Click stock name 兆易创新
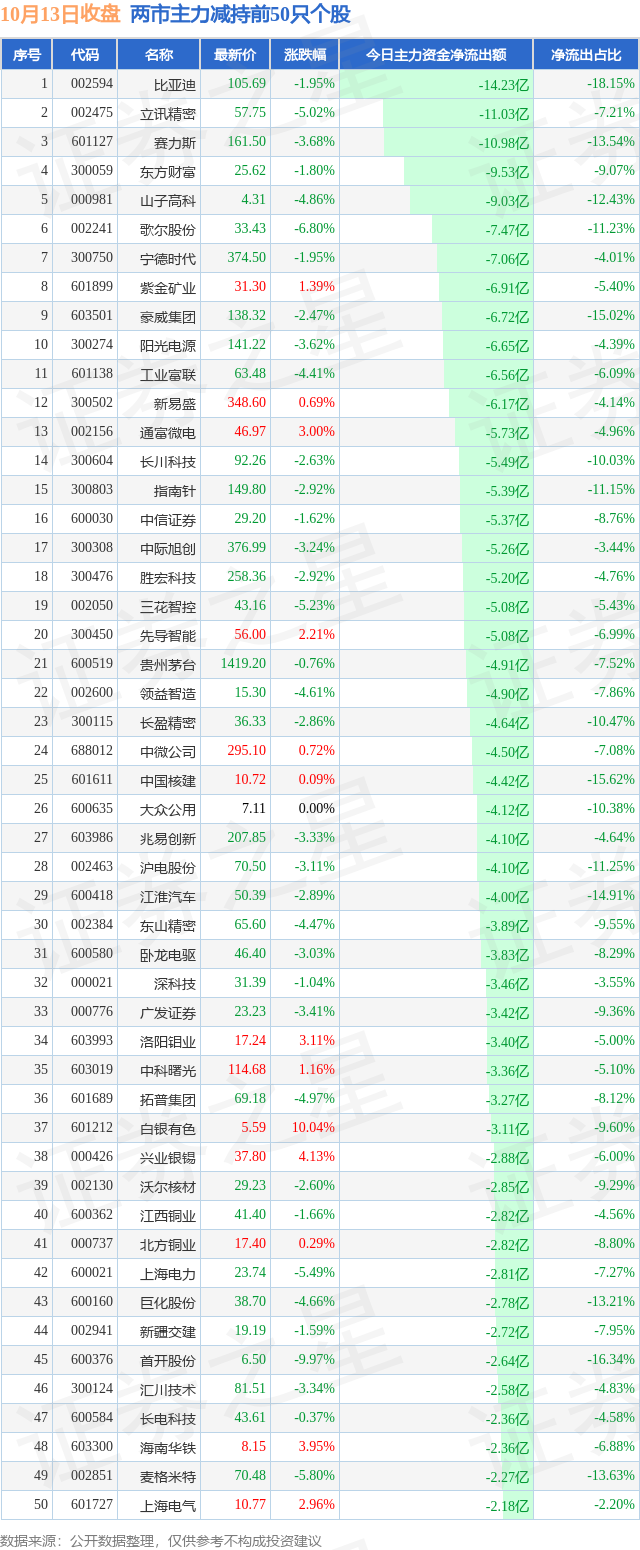Viewport: 640px width, 1550px height. pyautogui.click(x=168, y=839)
